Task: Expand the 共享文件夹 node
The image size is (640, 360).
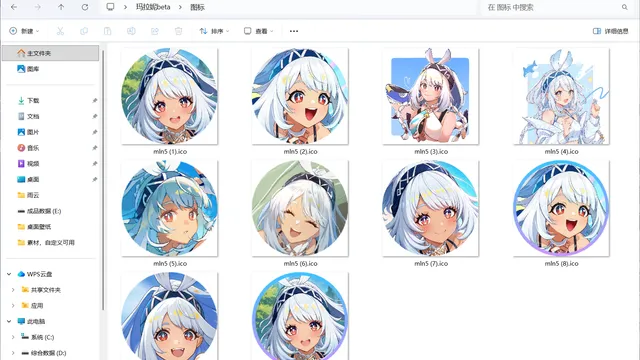Action: 13,290
